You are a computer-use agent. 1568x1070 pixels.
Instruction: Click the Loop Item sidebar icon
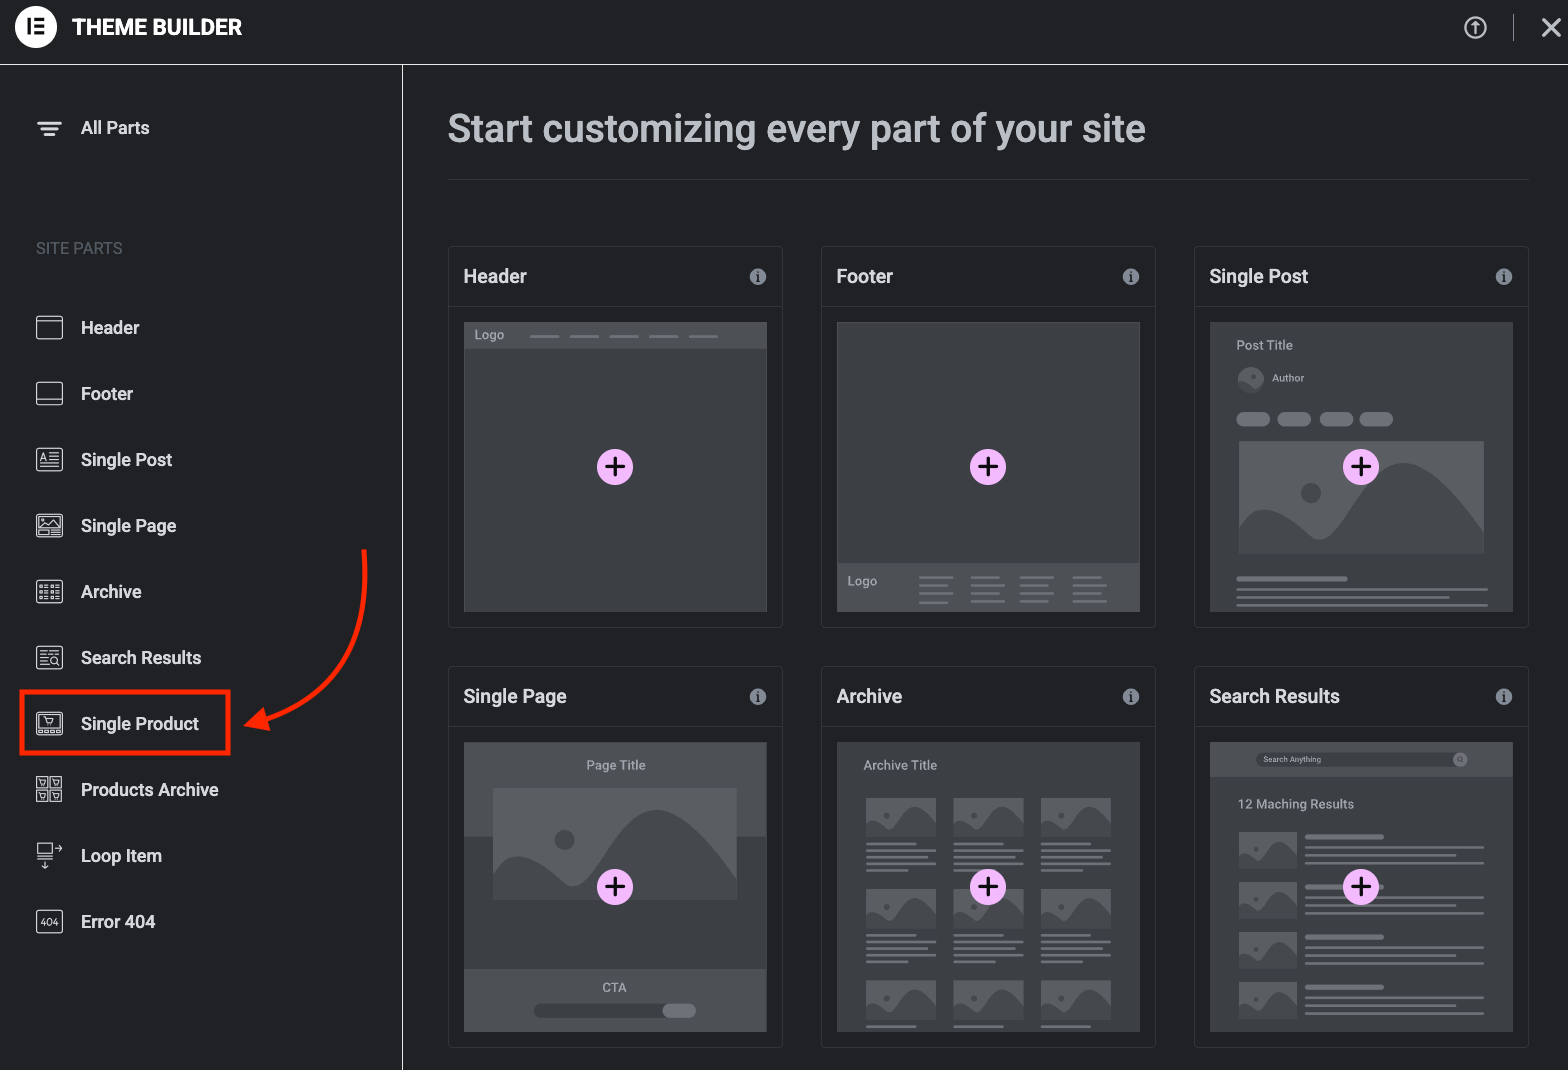click(x=49, y=856)
